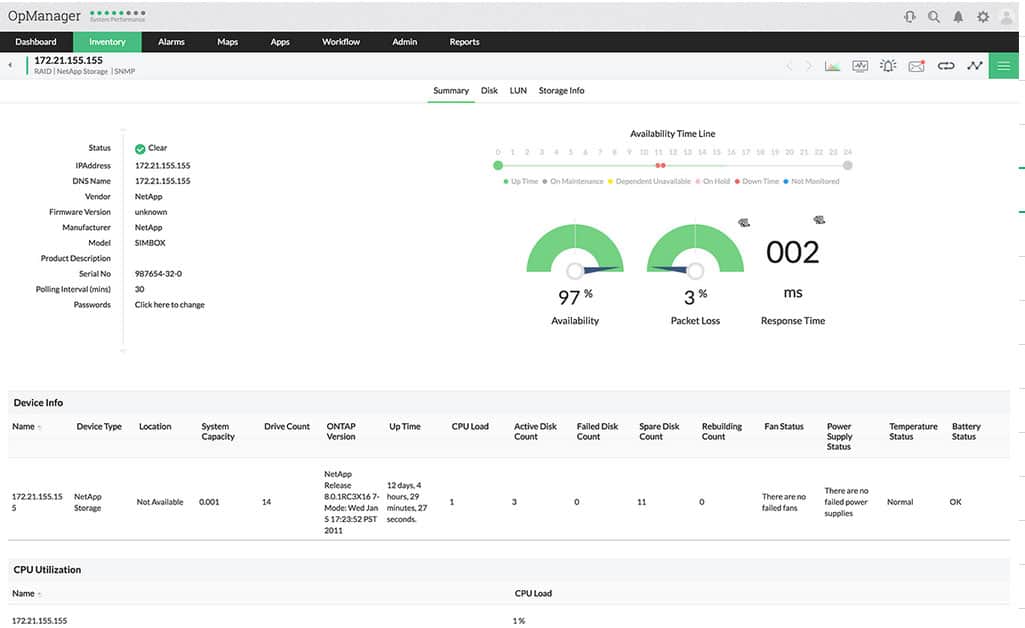This screenshot has width=1025, height=628.
Task: Click the chain link workflow icon
Action: 946,66
